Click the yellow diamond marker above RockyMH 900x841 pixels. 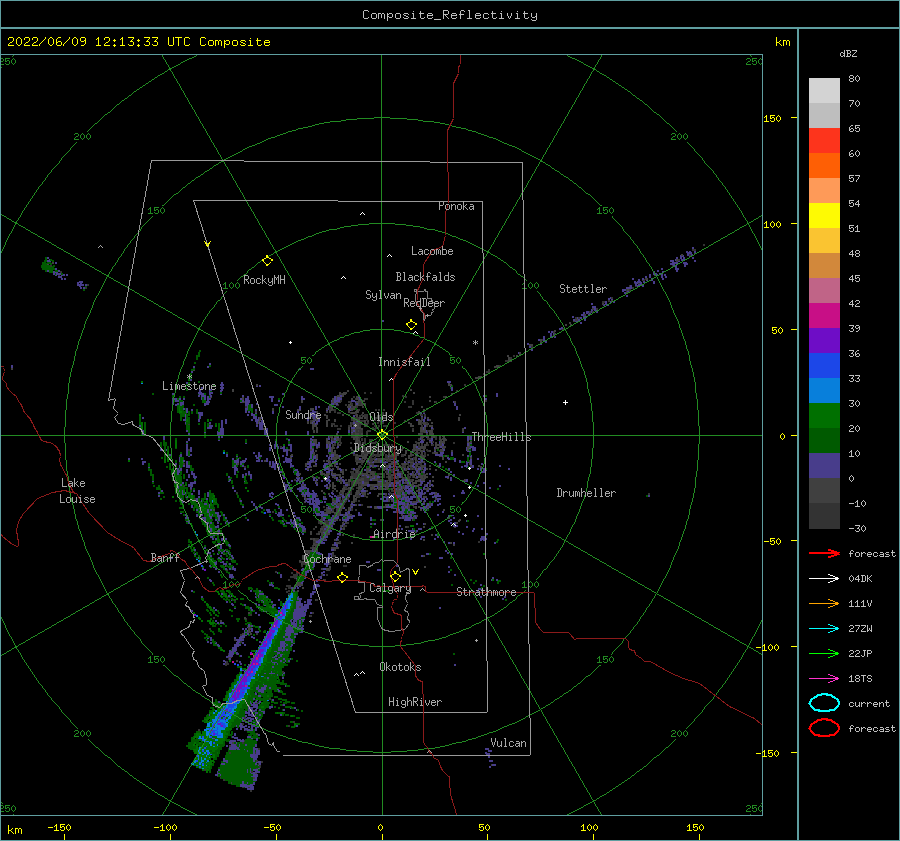point(267,261)
